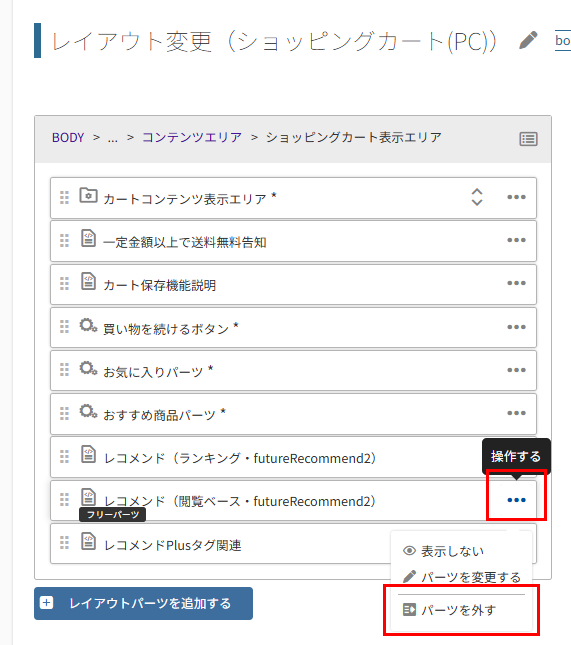571x645 pixels.
Task: Click gear icon of おすすめ商品パーツ
Action: tap(88, 411)
